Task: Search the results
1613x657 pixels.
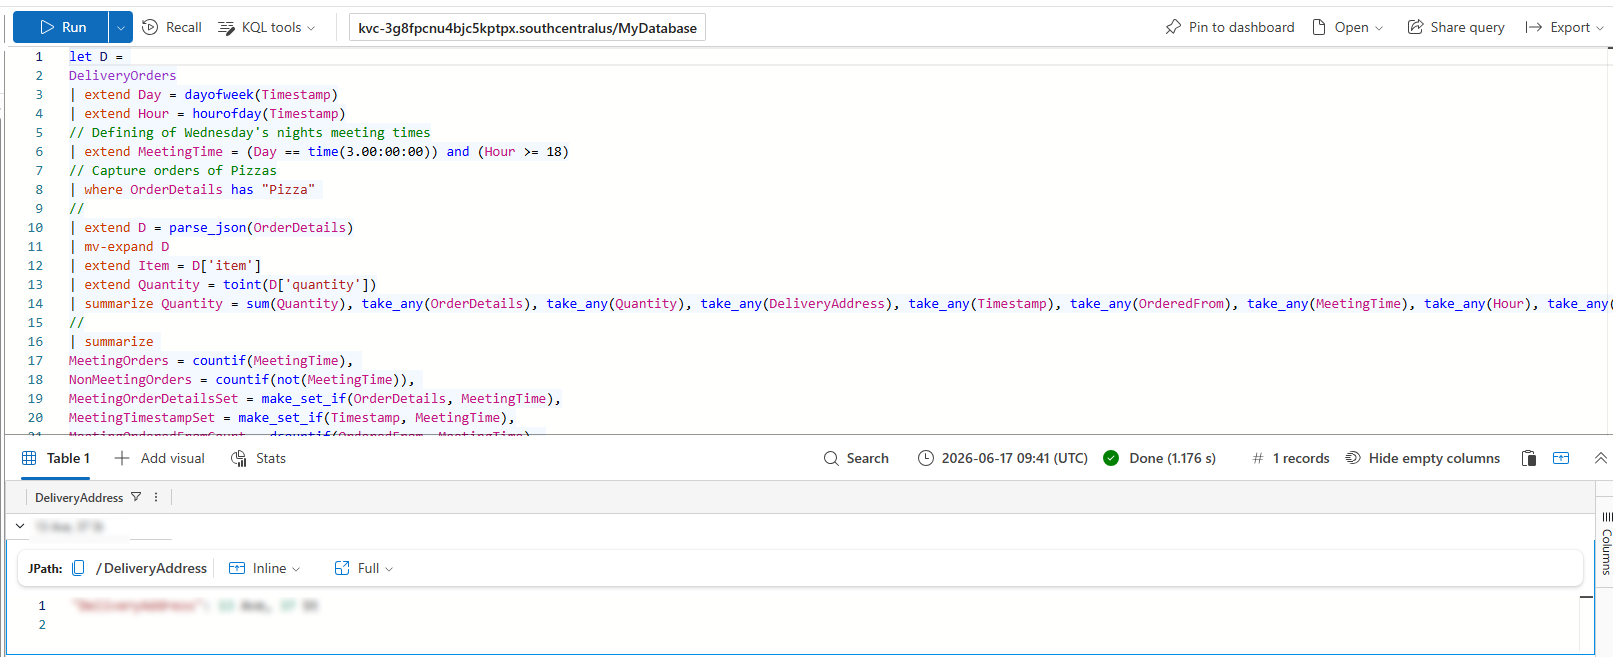Action: click(856, 458)
